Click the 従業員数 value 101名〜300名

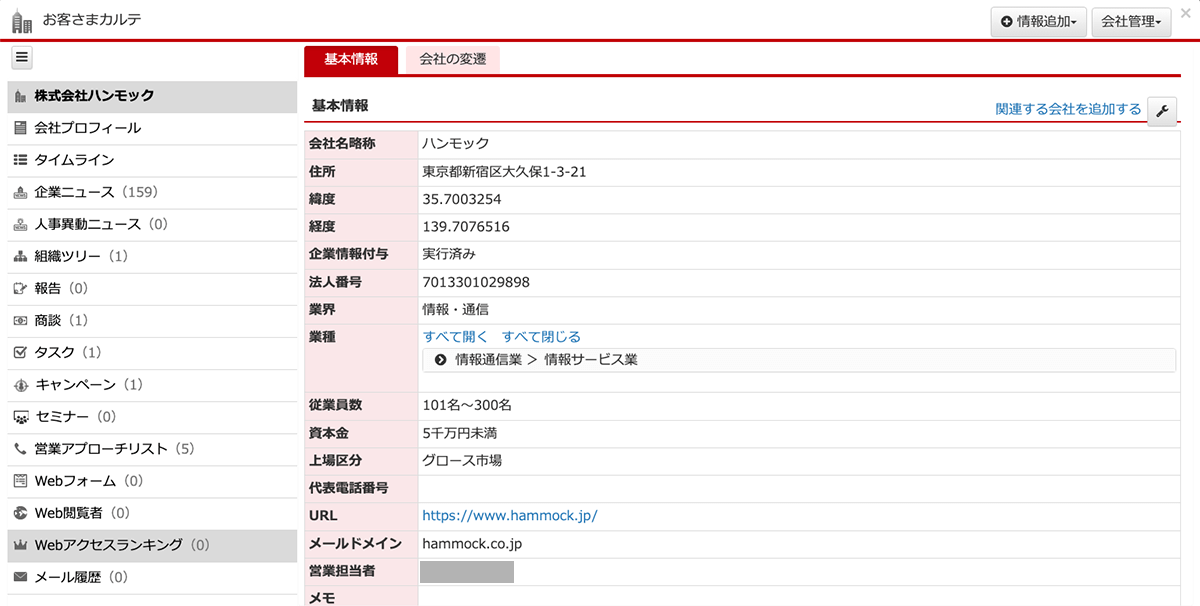click(x=467, y=405)
